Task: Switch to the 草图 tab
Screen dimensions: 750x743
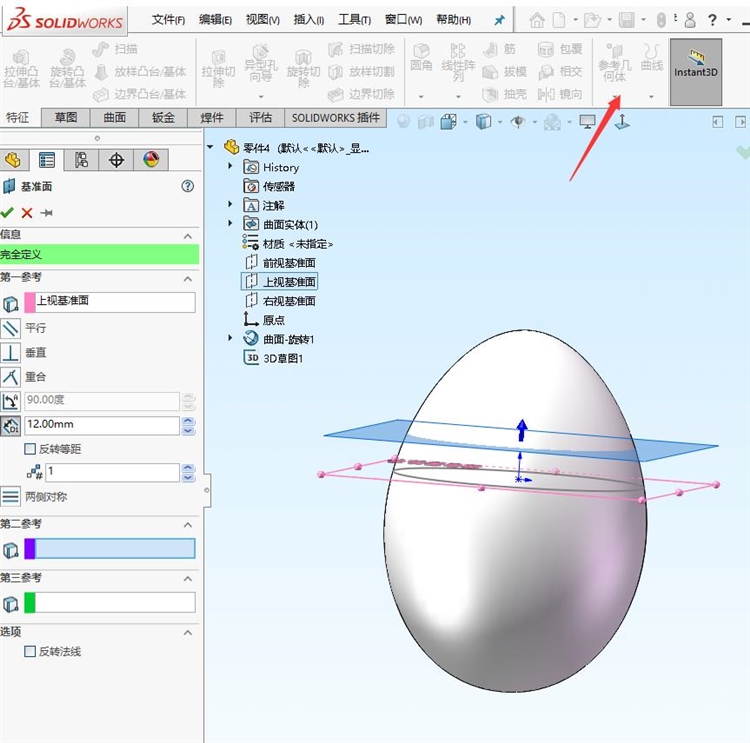Action: [66, 118]
